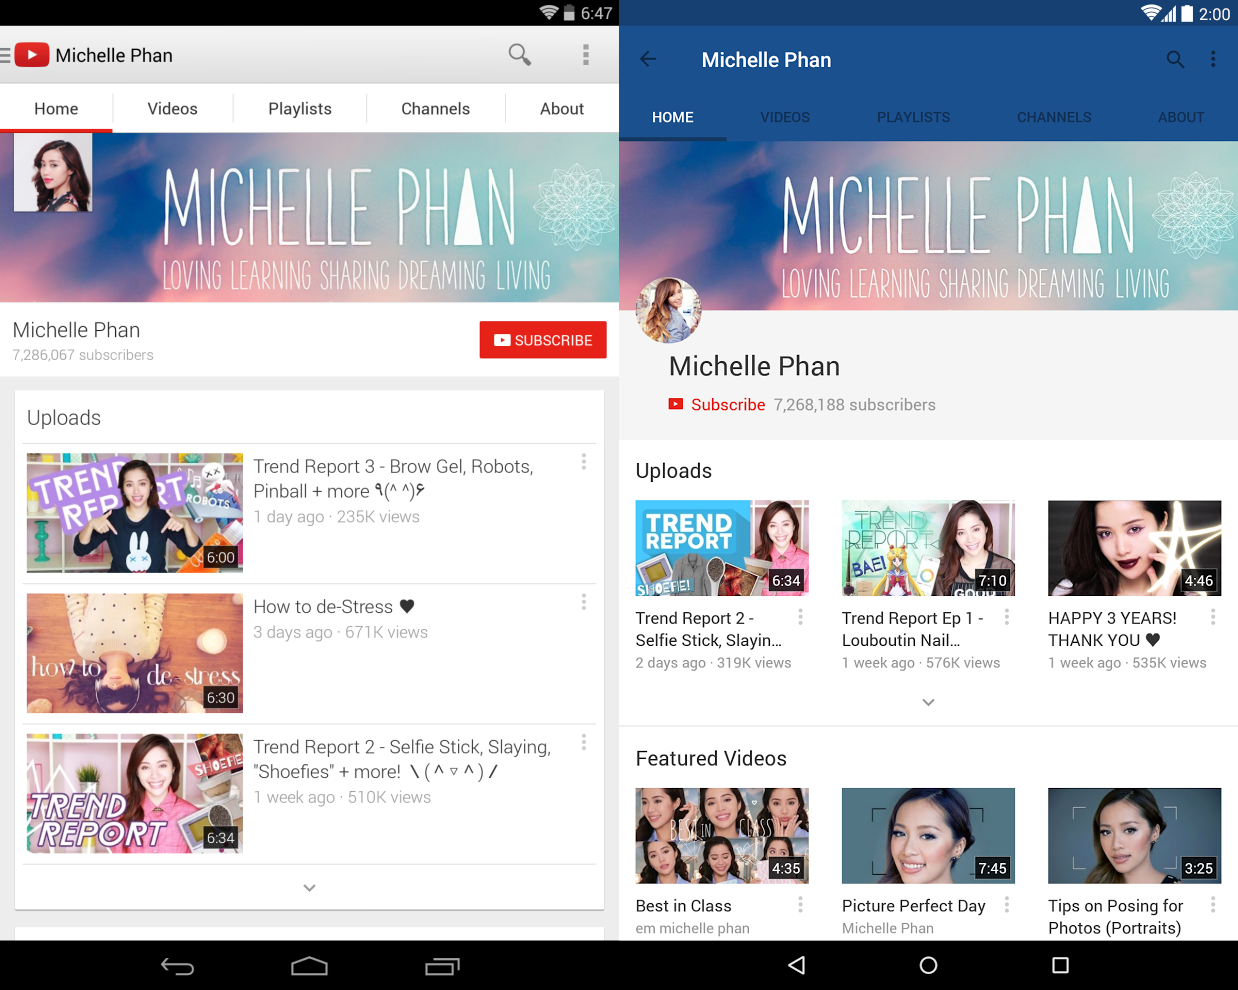Open options for Best in Class video
Image resolution: width=1238 pixels, height=990 pixels.
pos(800,904)
